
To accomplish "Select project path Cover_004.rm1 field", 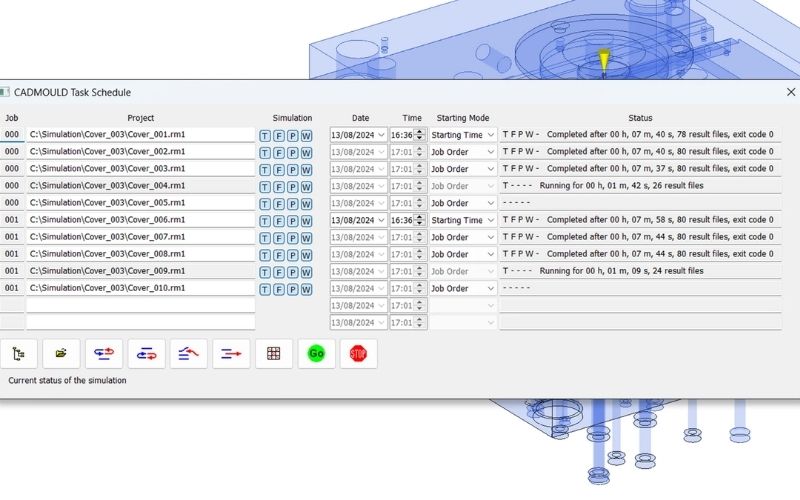I will (x=140, y=186).
